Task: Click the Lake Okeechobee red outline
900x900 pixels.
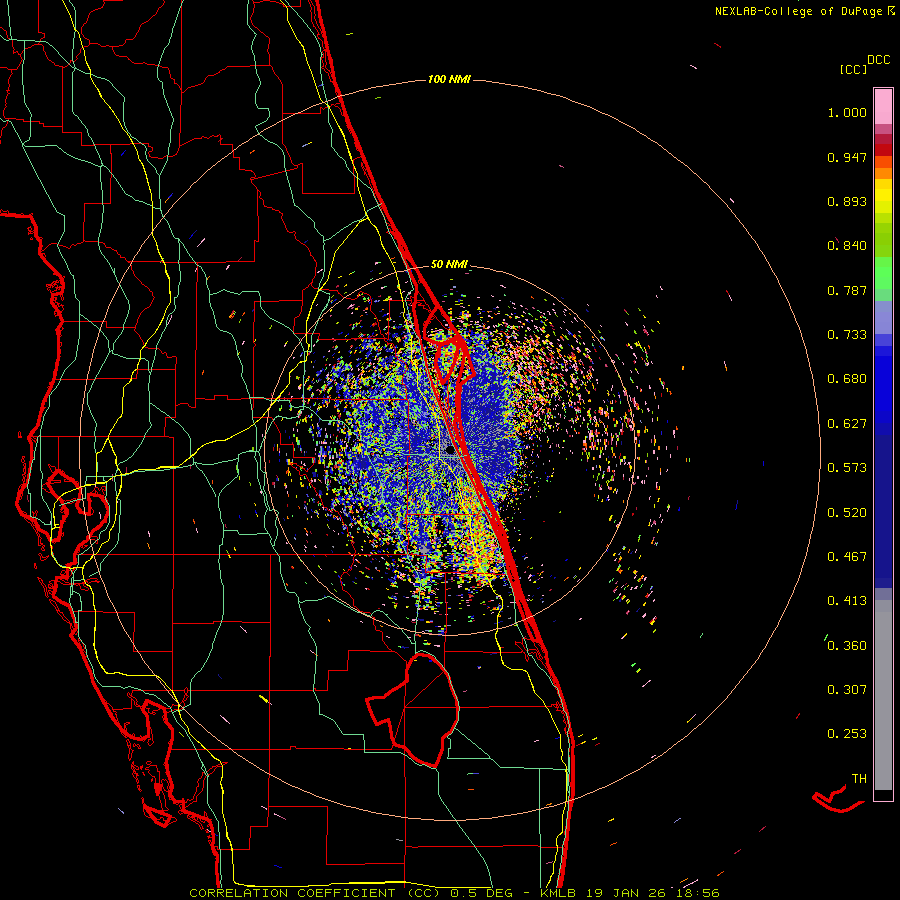Action: point(413,710)
